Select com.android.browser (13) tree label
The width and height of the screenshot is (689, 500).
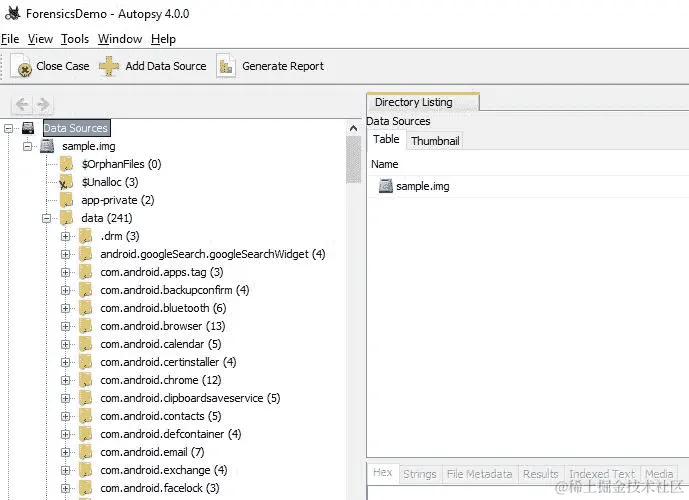pos(163,326)
